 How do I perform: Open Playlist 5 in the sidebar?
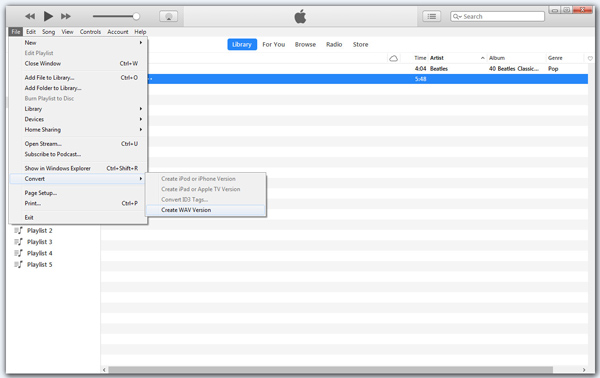click(39, 265)
